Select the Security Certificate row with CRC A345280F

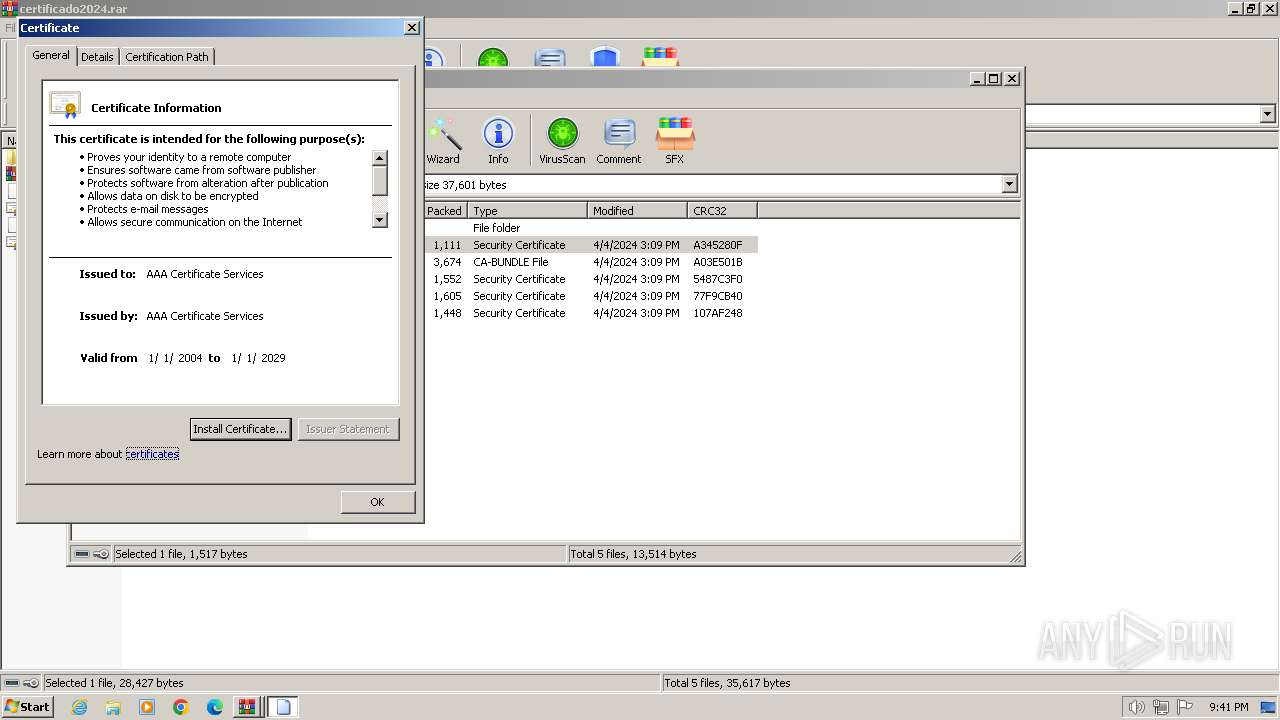point(590,245)
